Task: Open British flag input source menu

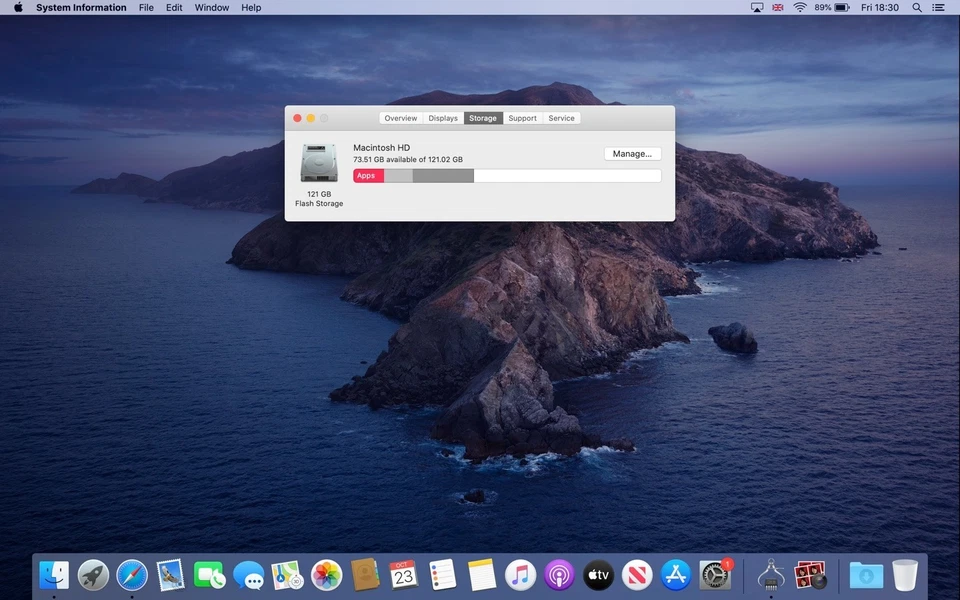Action: (x=778, y=7)
